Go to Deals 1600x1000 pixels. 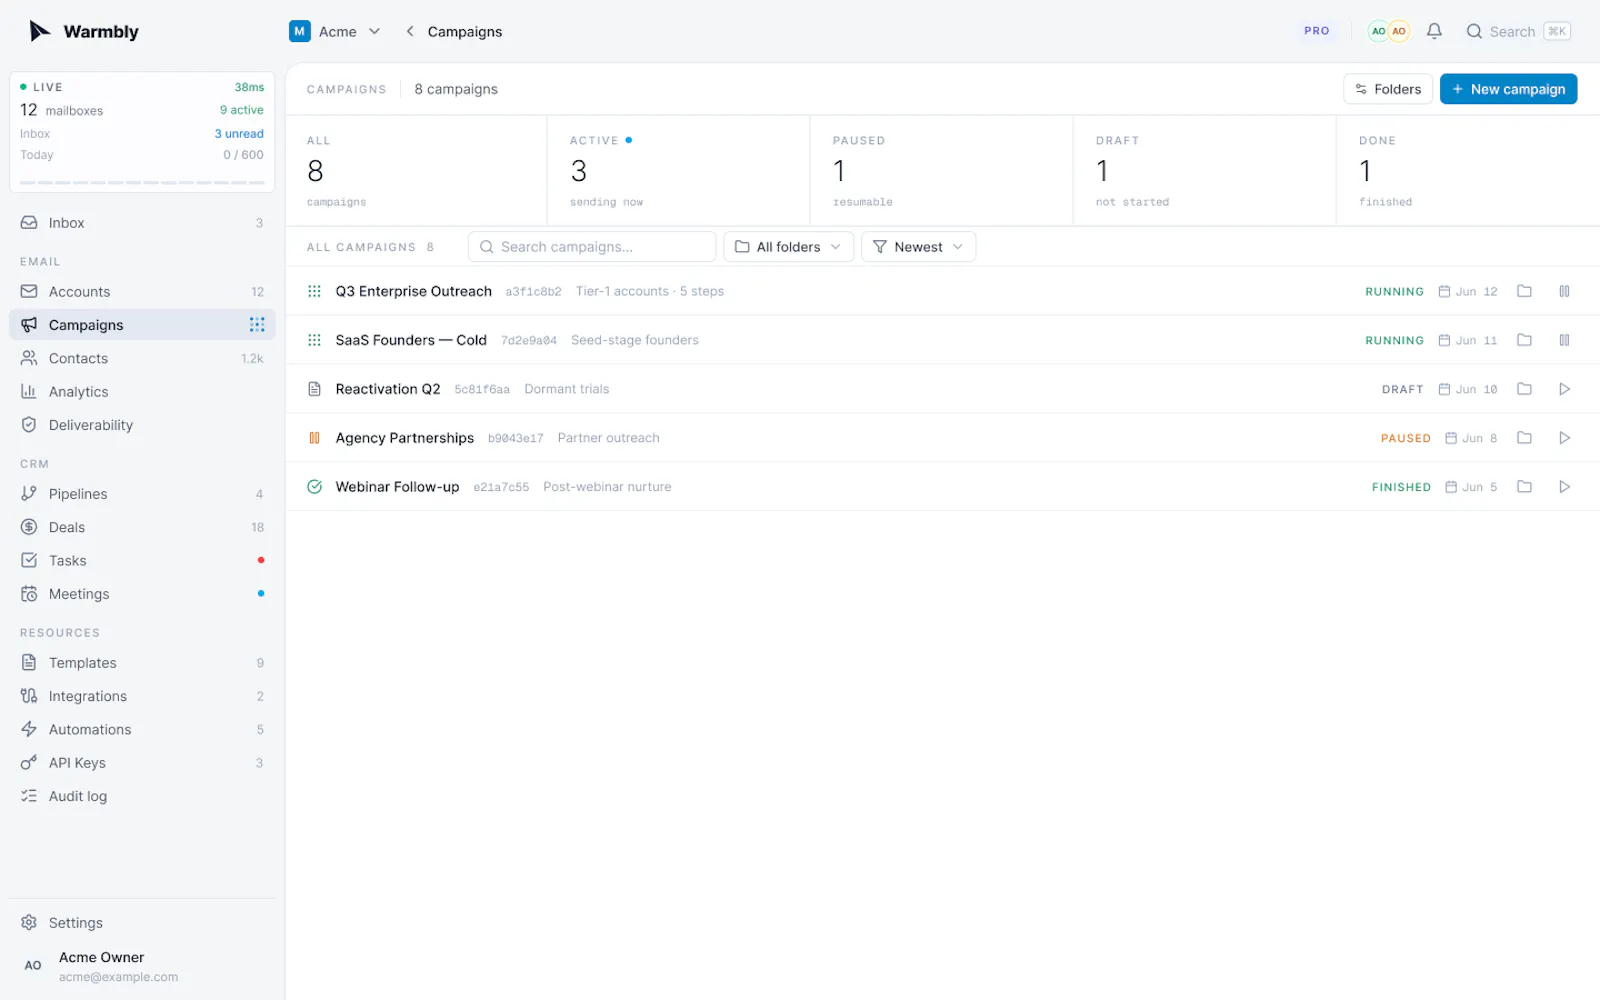[x=142, y=527]
